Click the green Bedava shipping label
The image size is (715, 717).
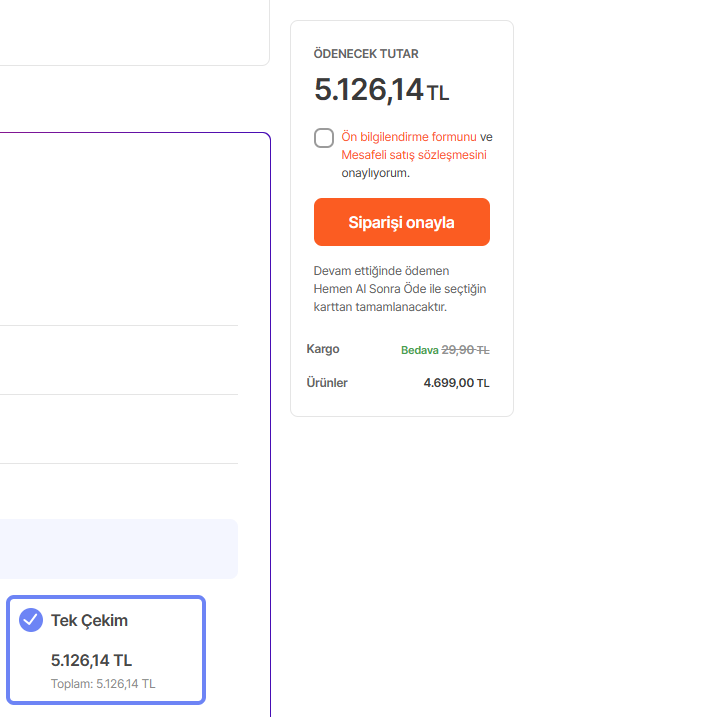click(419, 350)
